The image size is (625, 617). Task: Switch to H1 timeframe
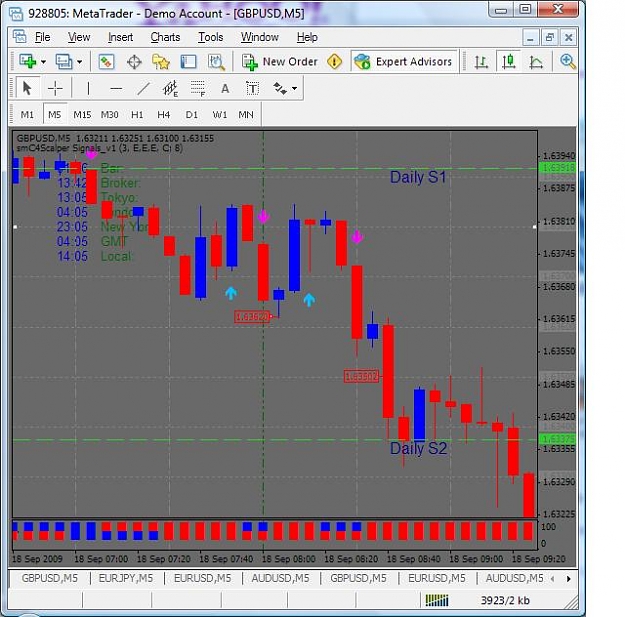(x=137, y=115)
